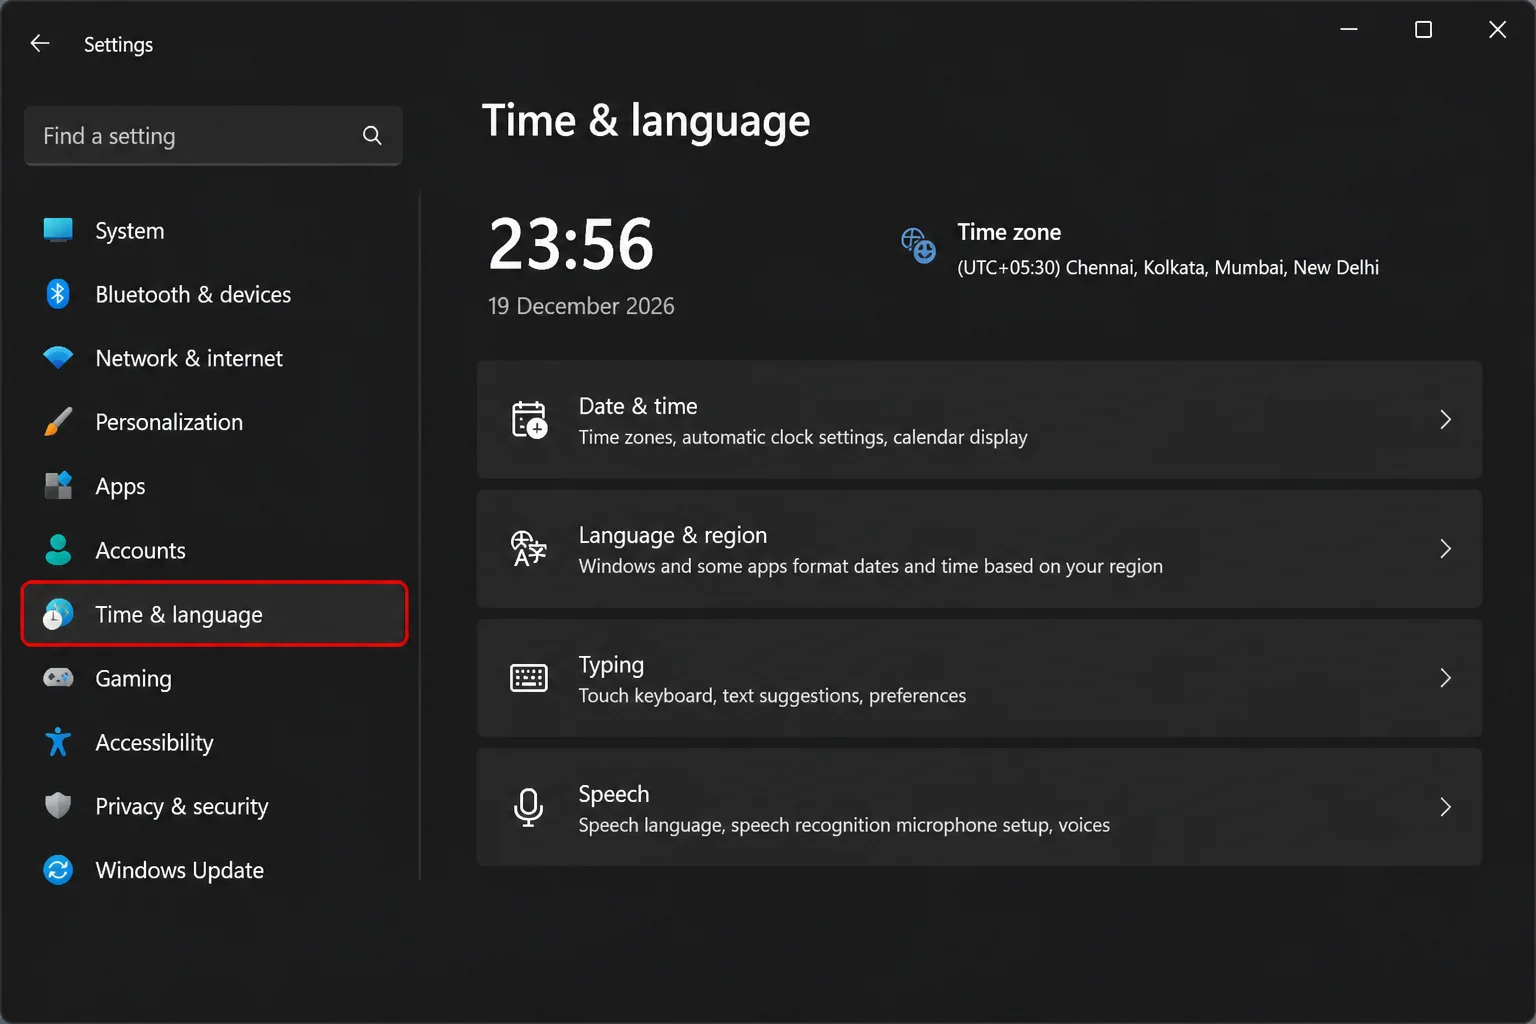Click the Gaming controller icon
This screenshot has height=1024, width=1536.
pyautogui.click(x=58, y=678)
